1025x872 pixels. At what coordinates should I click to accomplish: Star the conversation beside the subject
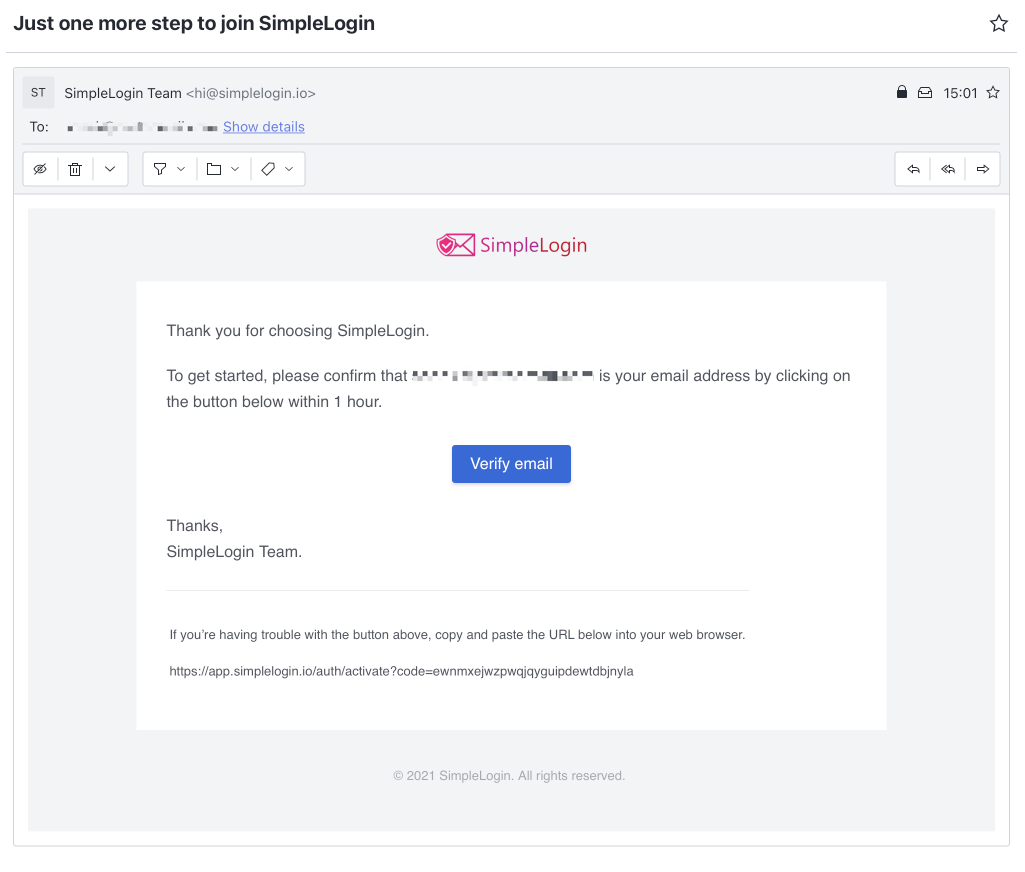click(998, 24)
